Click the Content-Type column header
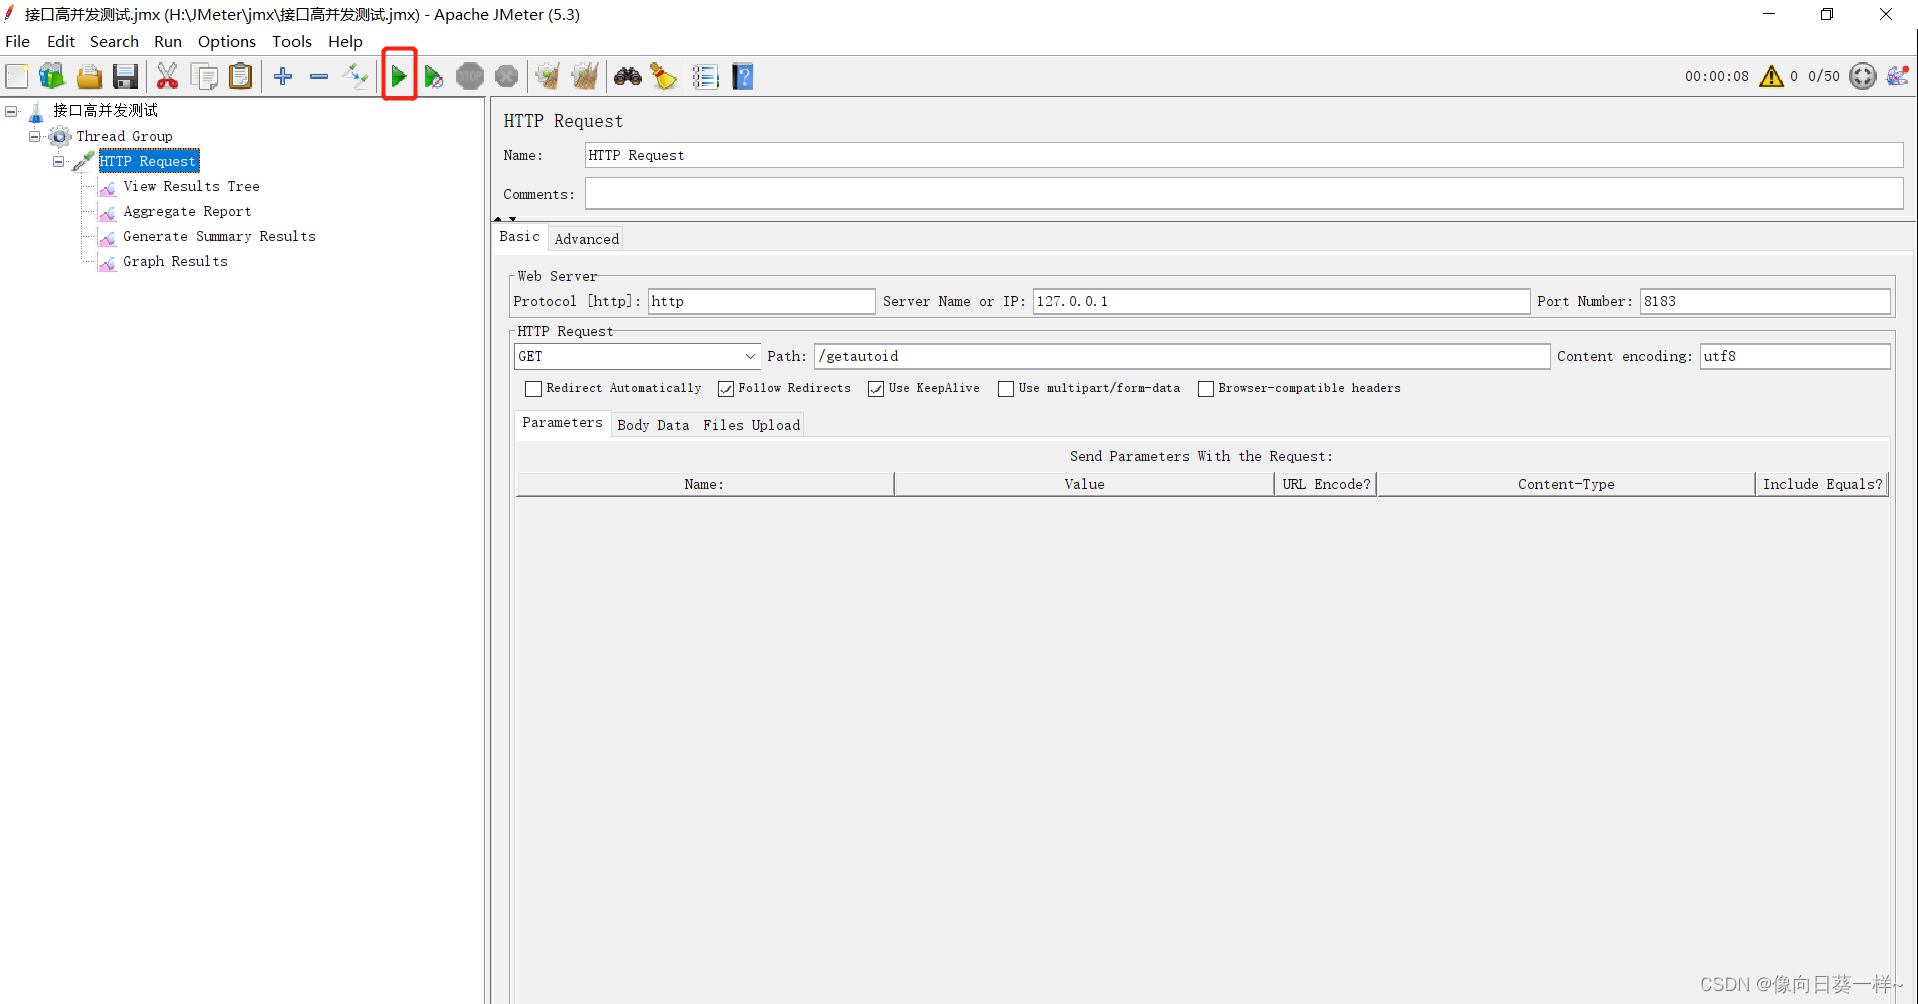1918x1004 pixels. pyautogui.click(x=1566, y=484)
